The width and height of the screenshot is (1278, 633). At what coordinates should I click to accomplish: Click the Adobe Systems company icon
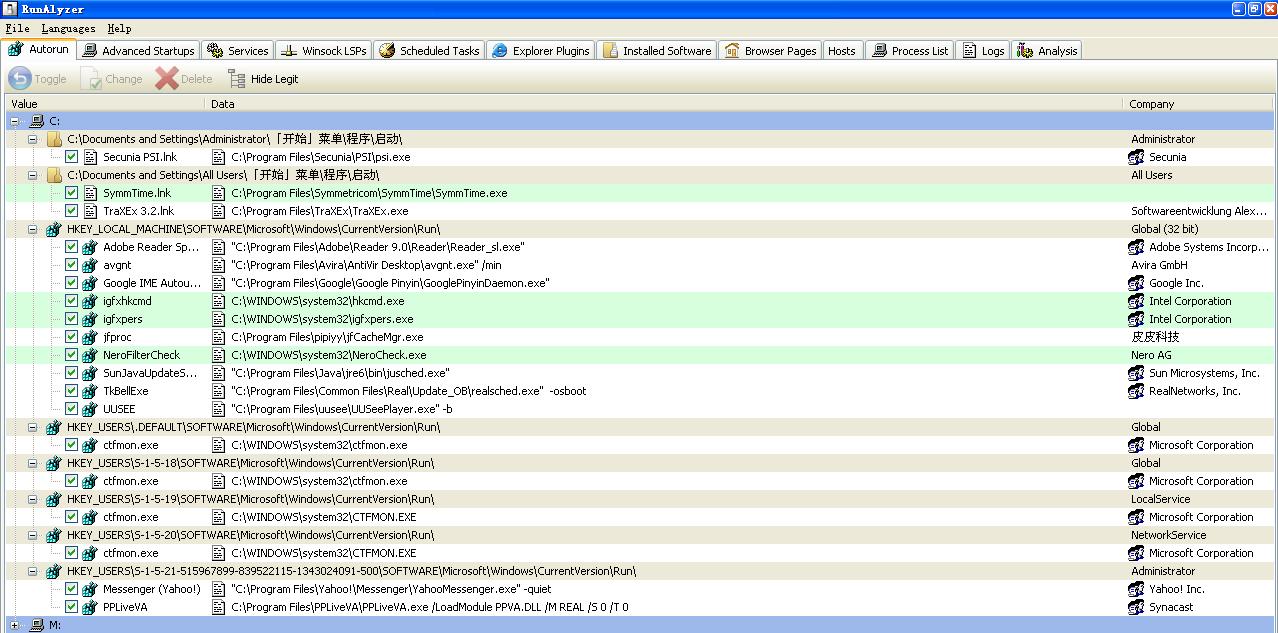click(x=1136, y=247)
